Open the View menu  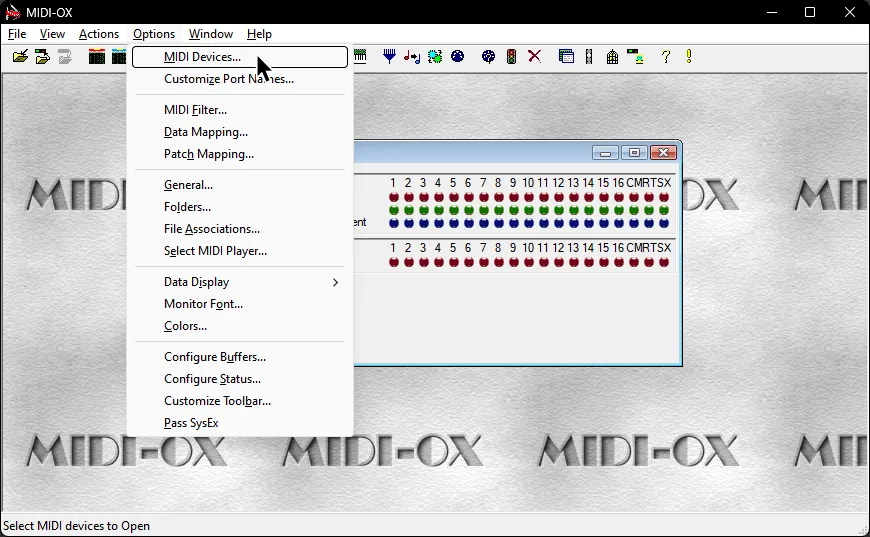coord(52,34)
